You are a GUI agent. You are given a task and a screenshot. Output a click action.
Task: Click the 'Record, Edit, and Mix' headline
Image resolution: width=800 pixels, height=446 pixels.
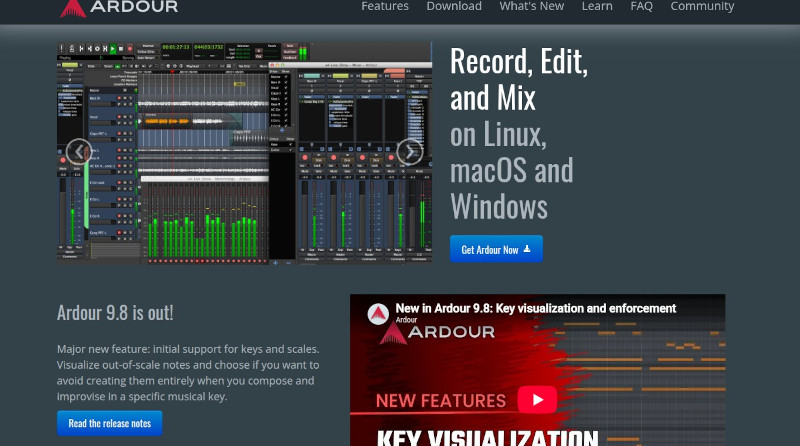(519, 79)
